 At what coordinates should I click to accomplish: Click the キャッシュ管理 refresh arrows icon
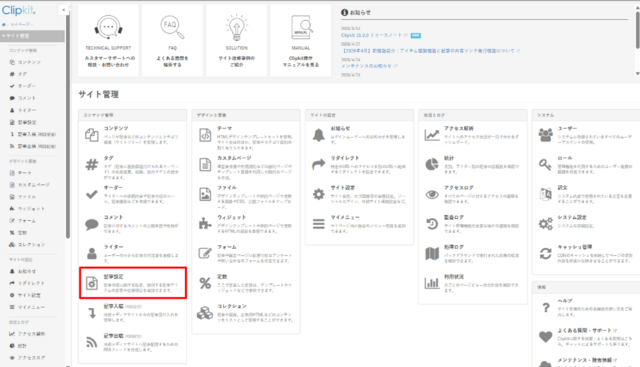tap(546, 254)
